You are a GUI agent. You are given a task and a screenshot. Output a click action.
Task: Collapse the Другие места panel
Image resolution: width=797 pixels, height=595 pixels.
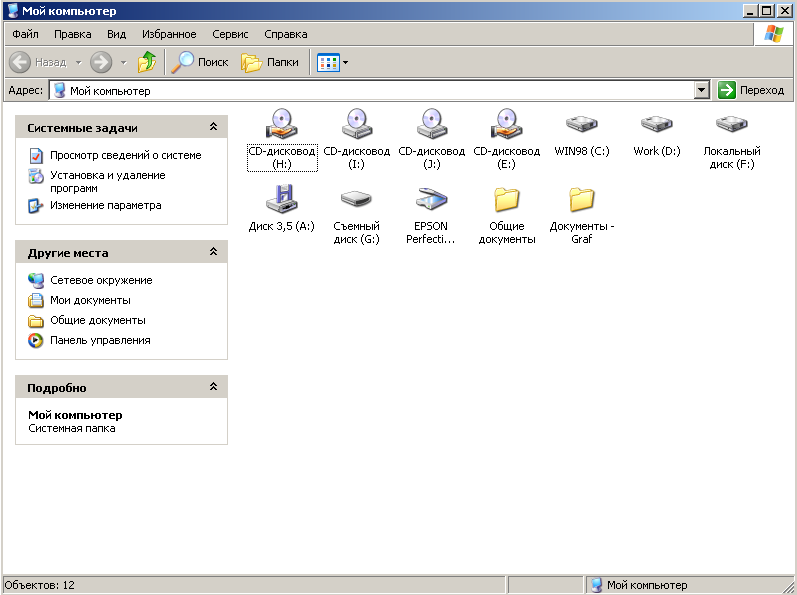(213, 252)
